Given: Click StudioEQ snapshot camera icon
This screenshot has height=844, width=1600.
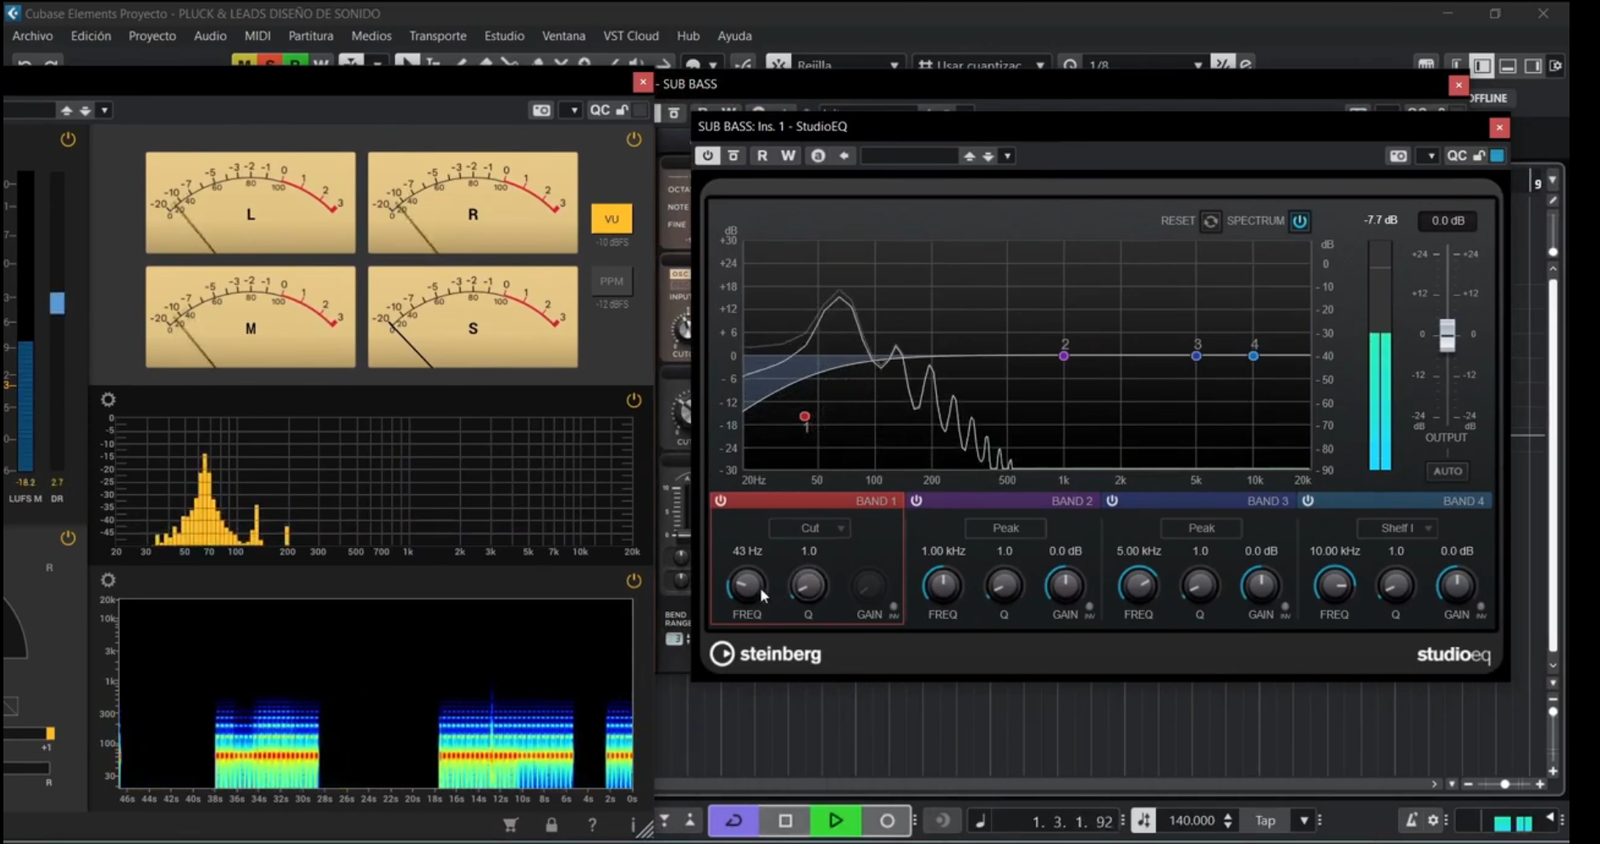Looking at the screenshot, I should [1398, 156].
